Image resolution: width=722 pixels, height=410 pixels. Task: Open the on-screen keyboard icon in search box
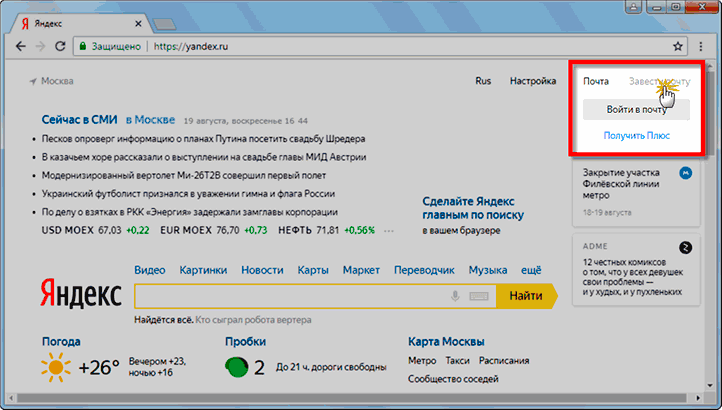(479, 296)
